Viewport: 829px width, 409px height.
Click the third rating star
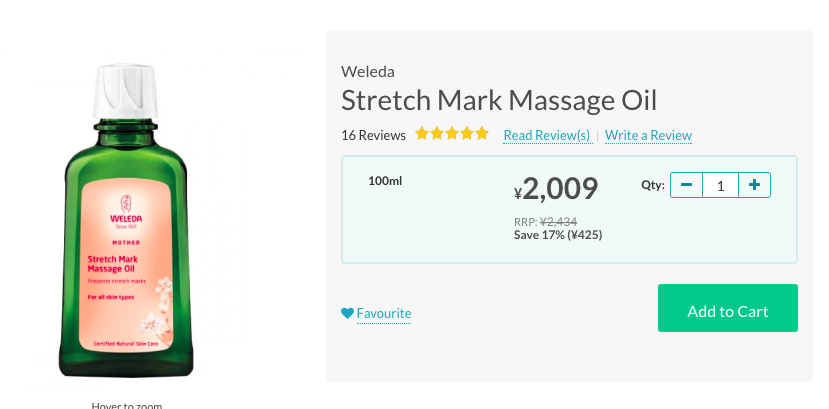[452, 133]
